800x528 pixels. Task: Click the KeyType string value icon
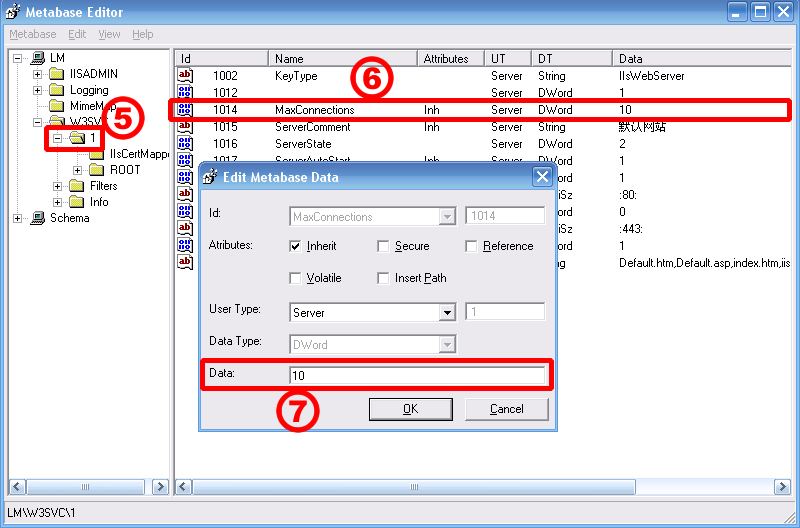coord(185,76)
